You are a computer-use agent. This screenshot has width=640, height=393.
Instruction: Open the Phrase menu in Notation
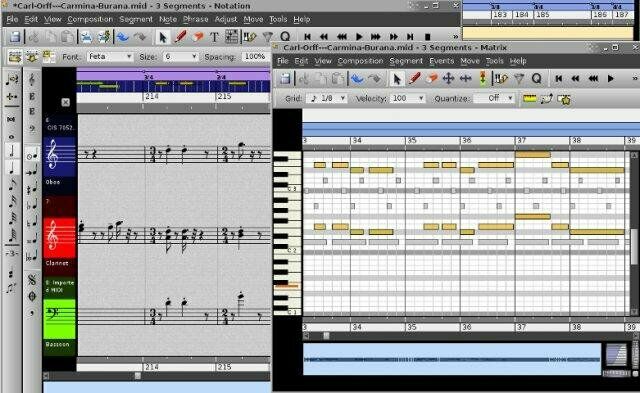pyautogui.click(x=196, y=19)
